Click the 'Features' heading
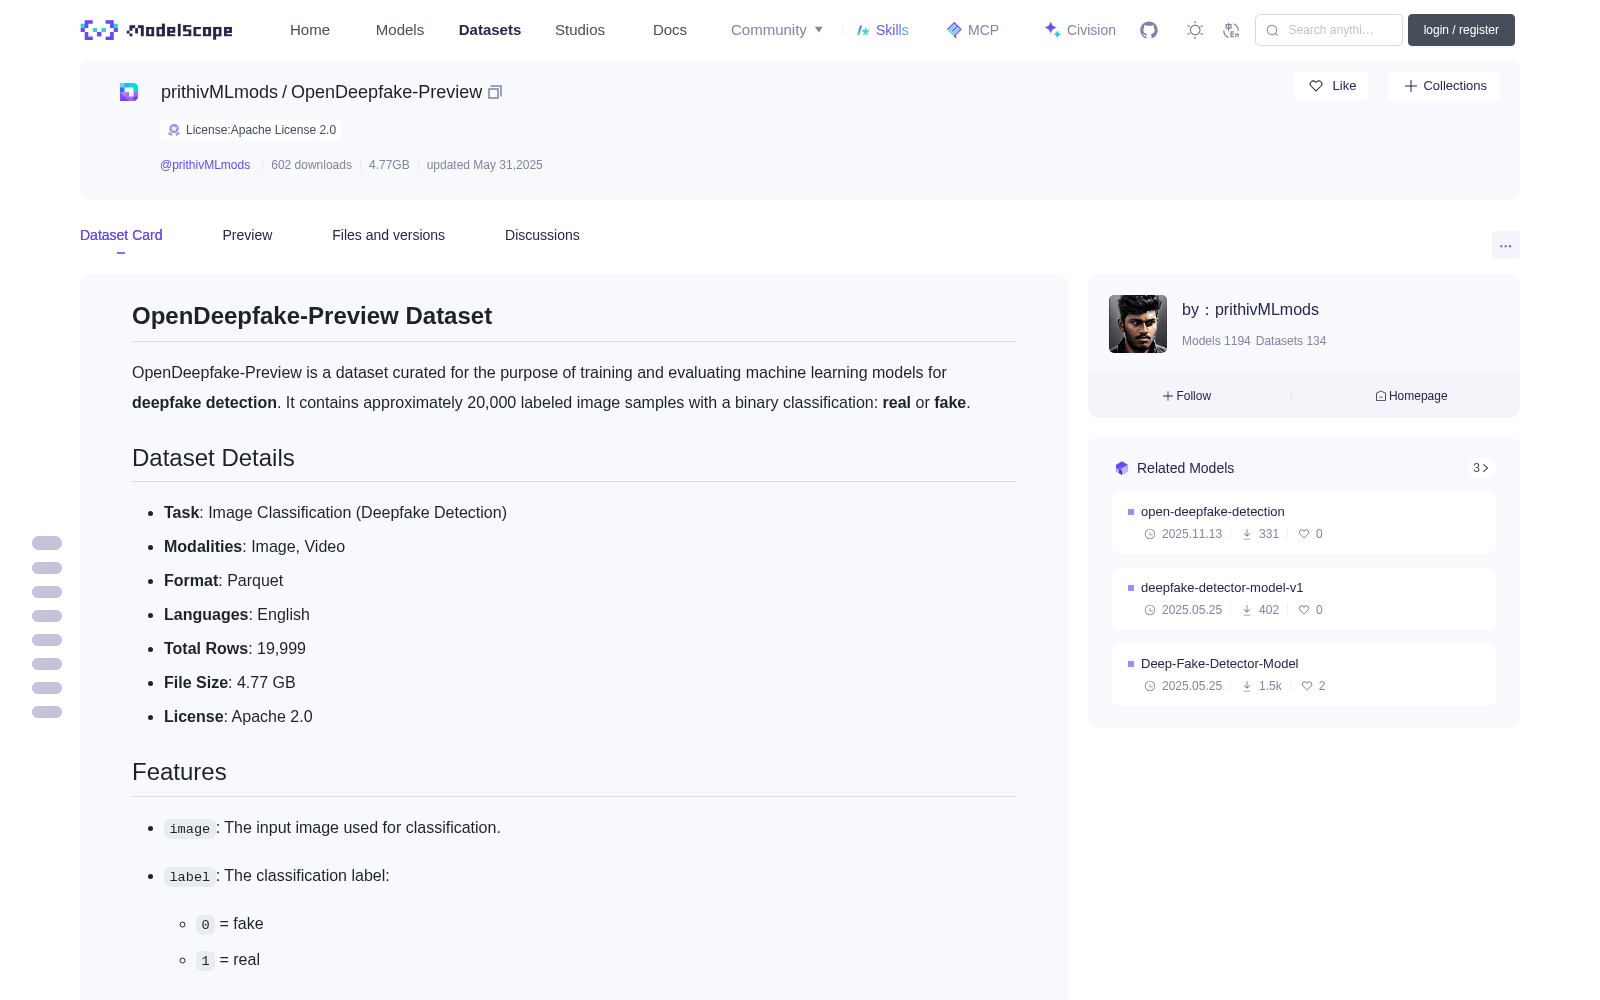The height and width of the screenshot is (1000, 1600). point(179,772)
